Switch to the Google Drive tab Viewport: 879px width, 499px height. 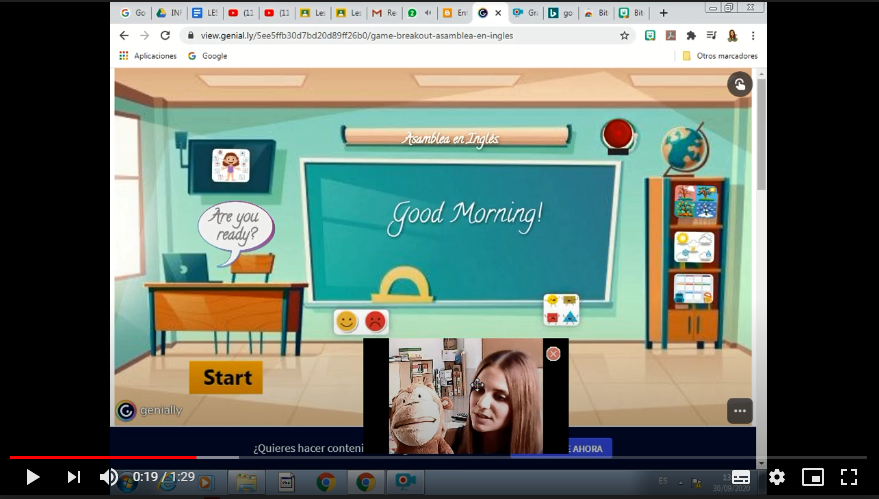[x=168, y=13]
